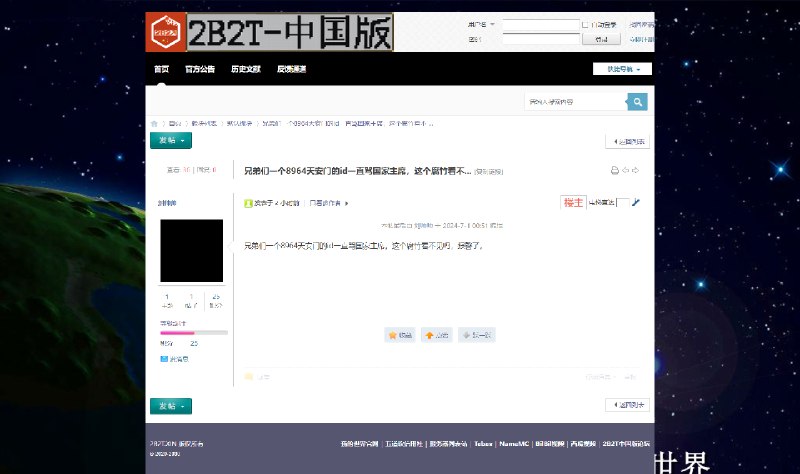800x474 pixels.
Task: Click the home icon in breadcrumb
Action: click(154, 123)
